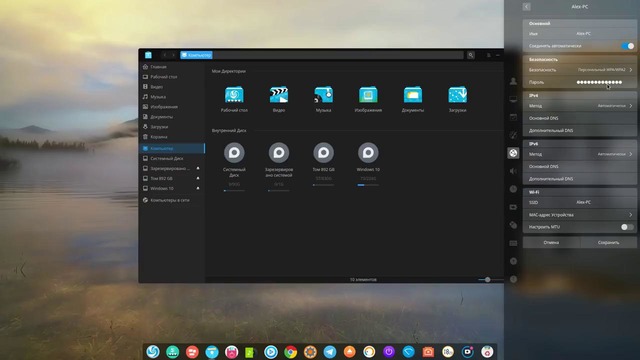Open the IPv4 Метод selector
This screenshot has width=640, height=360.
click(x=580, y=106)
